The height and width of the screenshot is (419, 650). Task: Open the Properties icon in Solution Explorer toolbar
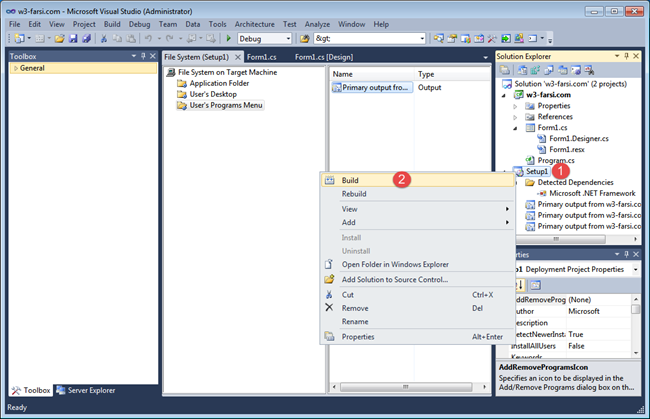pos(504,70)
